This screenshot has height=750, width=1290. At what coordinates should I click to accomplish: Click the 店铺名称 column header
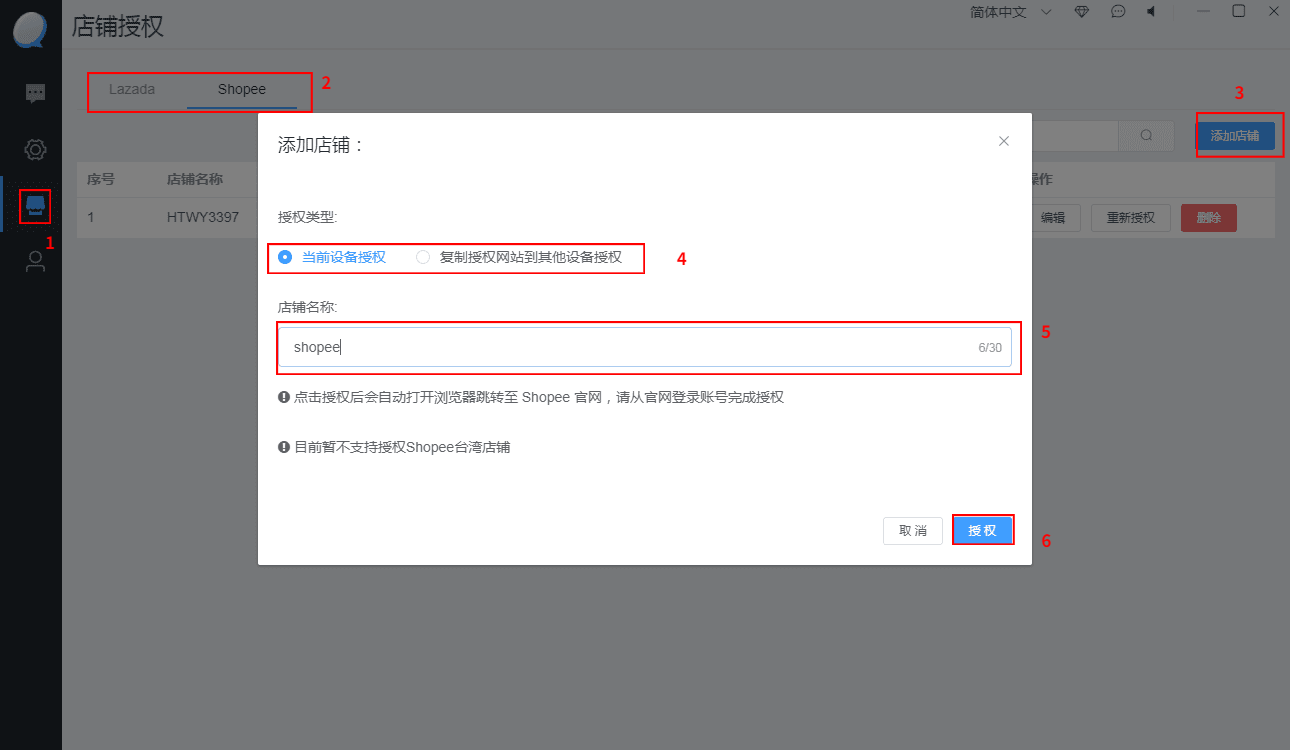[195, 180]
